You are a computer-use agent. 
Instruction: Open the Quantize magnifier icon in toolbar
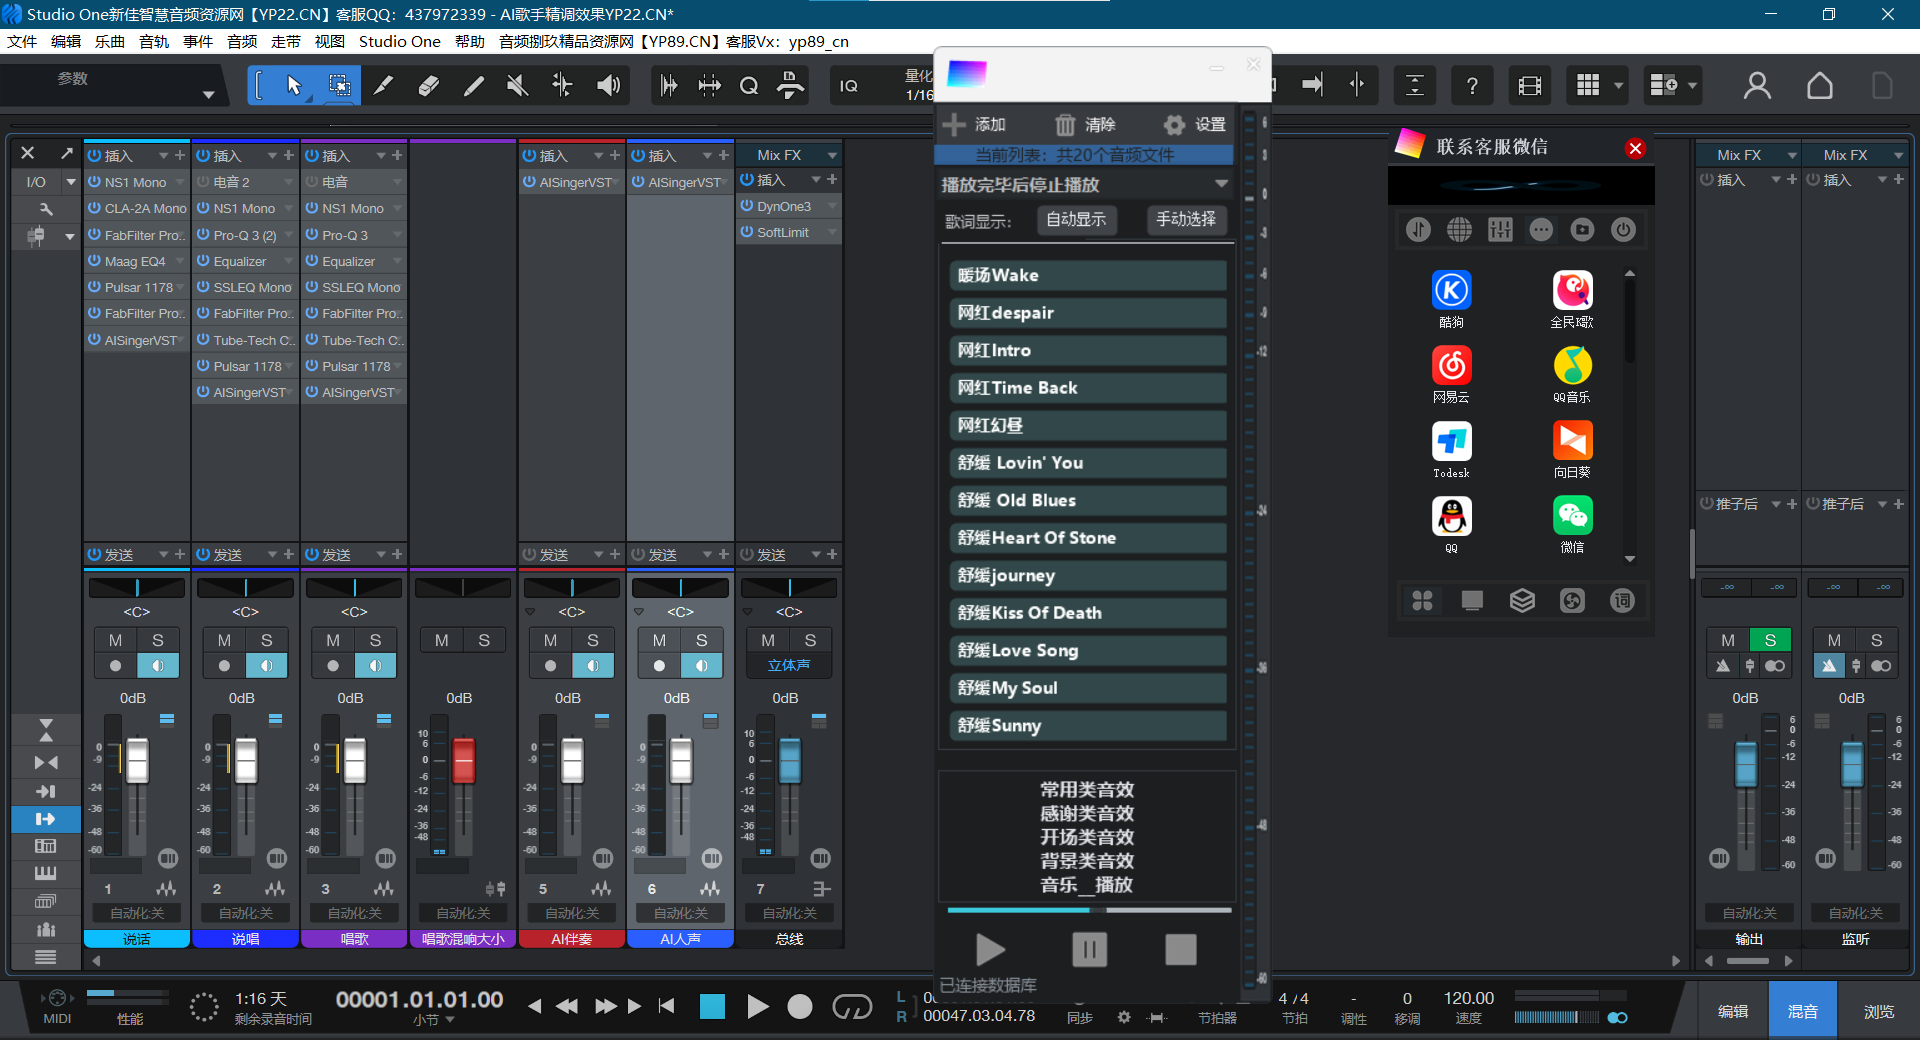point(748,85)
